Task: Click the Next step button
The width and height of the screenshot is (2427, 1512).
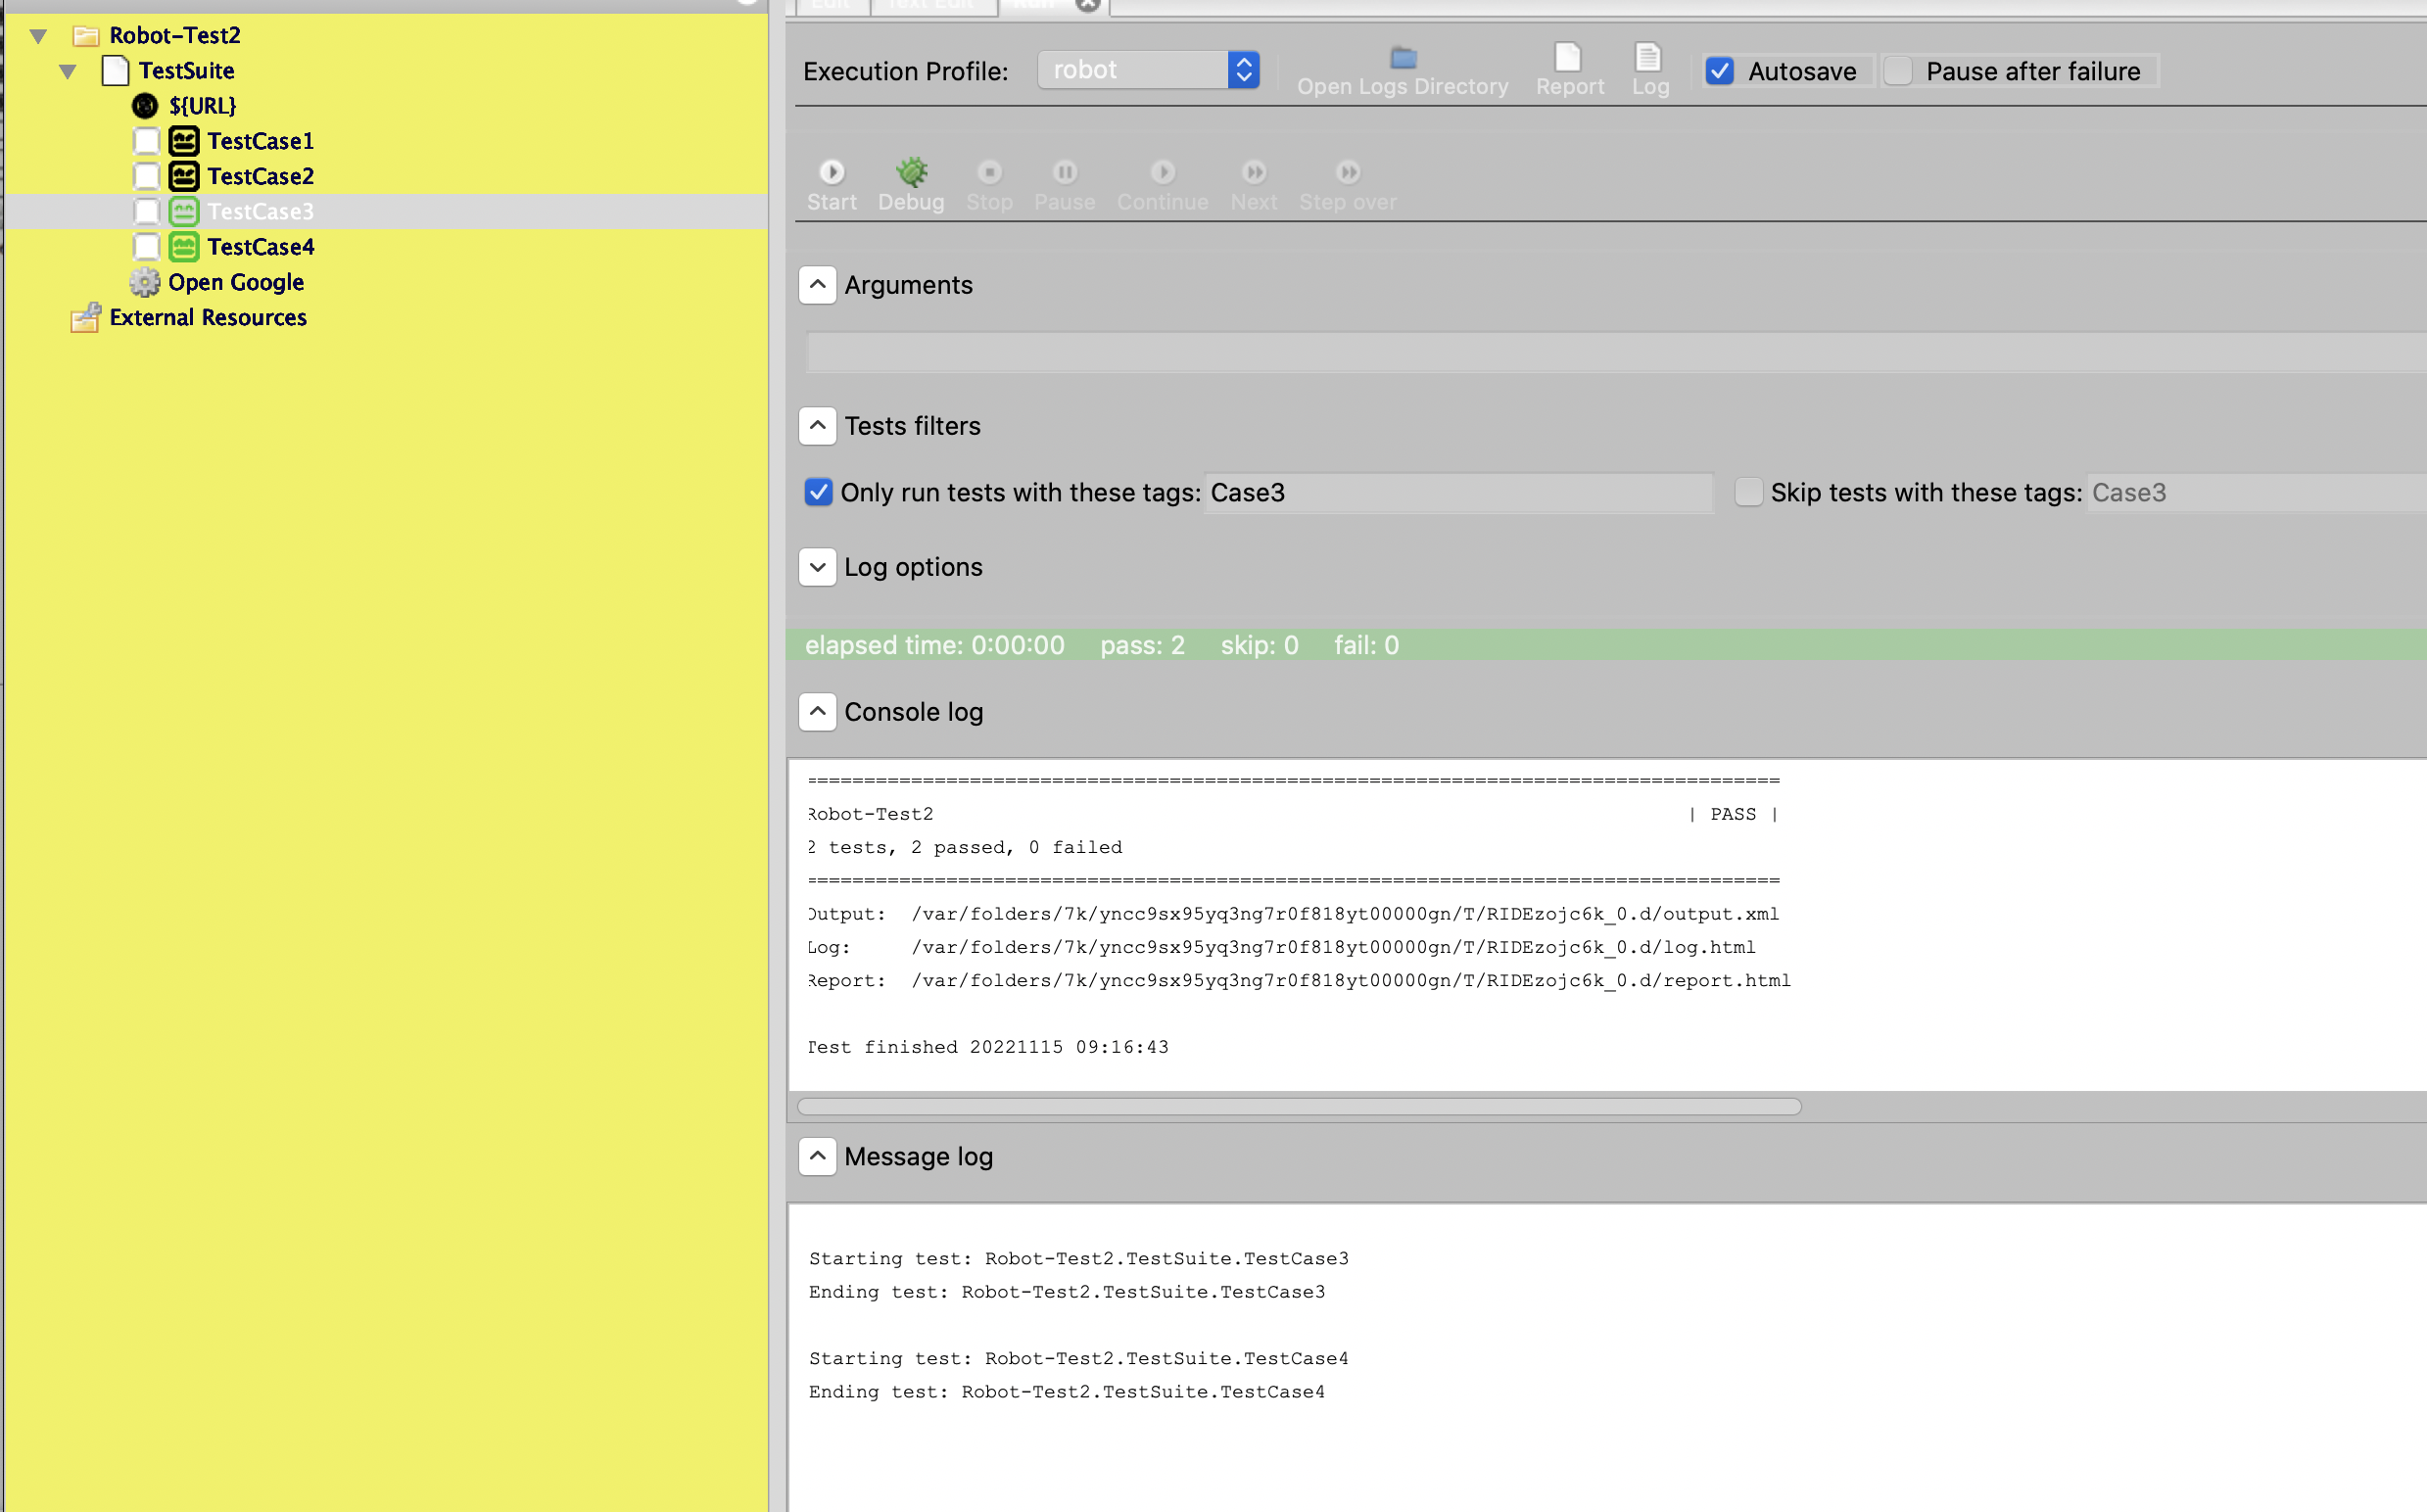Action: pos(1253,186)
